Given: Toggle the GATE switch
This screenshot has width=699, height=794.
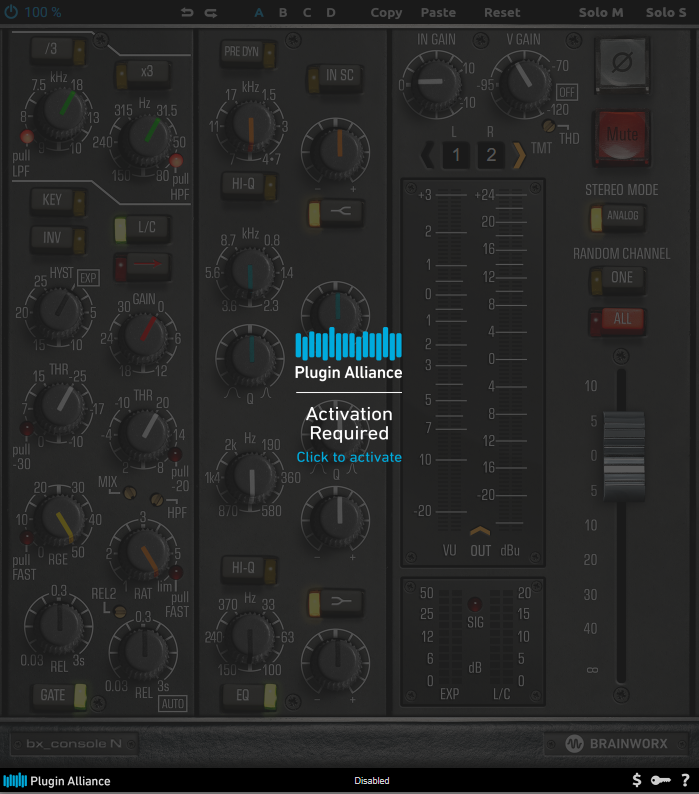Looking at the screenshot, I should 60,696.
